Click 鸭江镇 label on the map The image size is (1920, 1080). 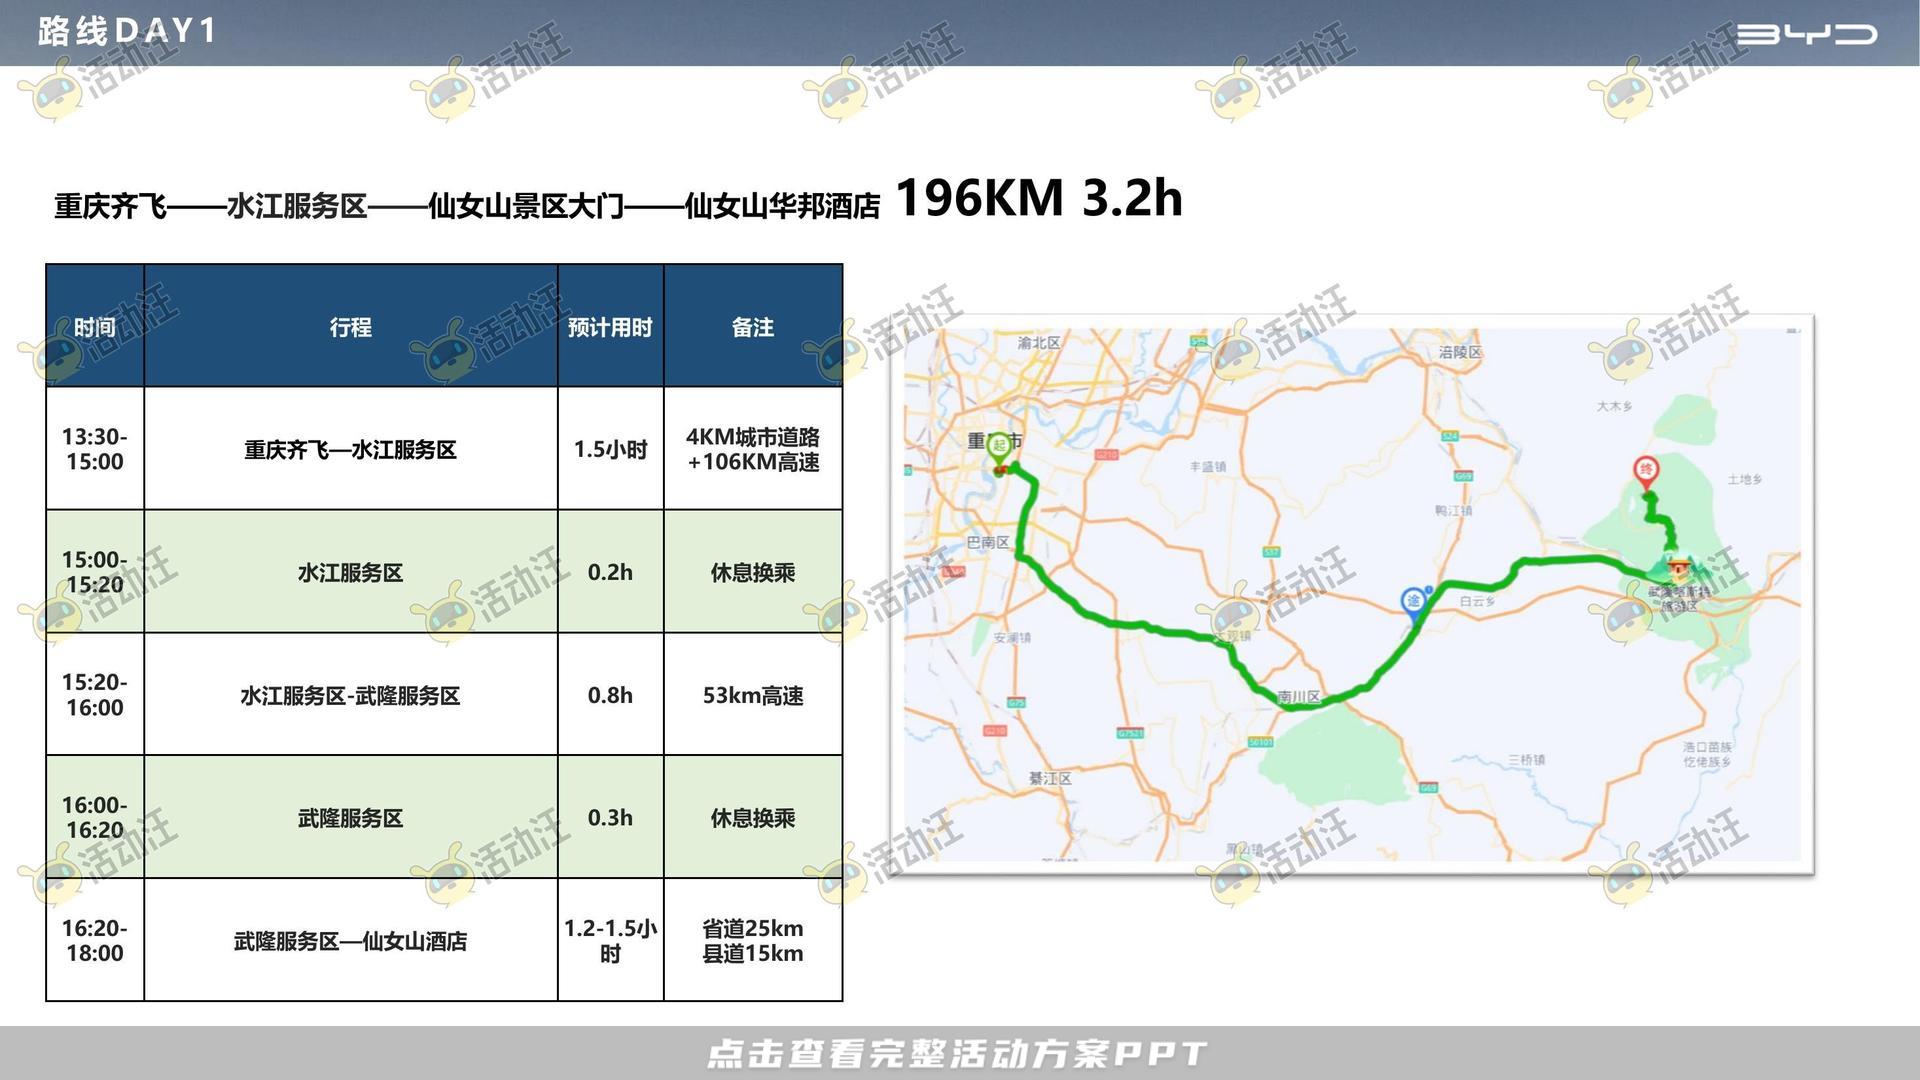[1453, 510]
